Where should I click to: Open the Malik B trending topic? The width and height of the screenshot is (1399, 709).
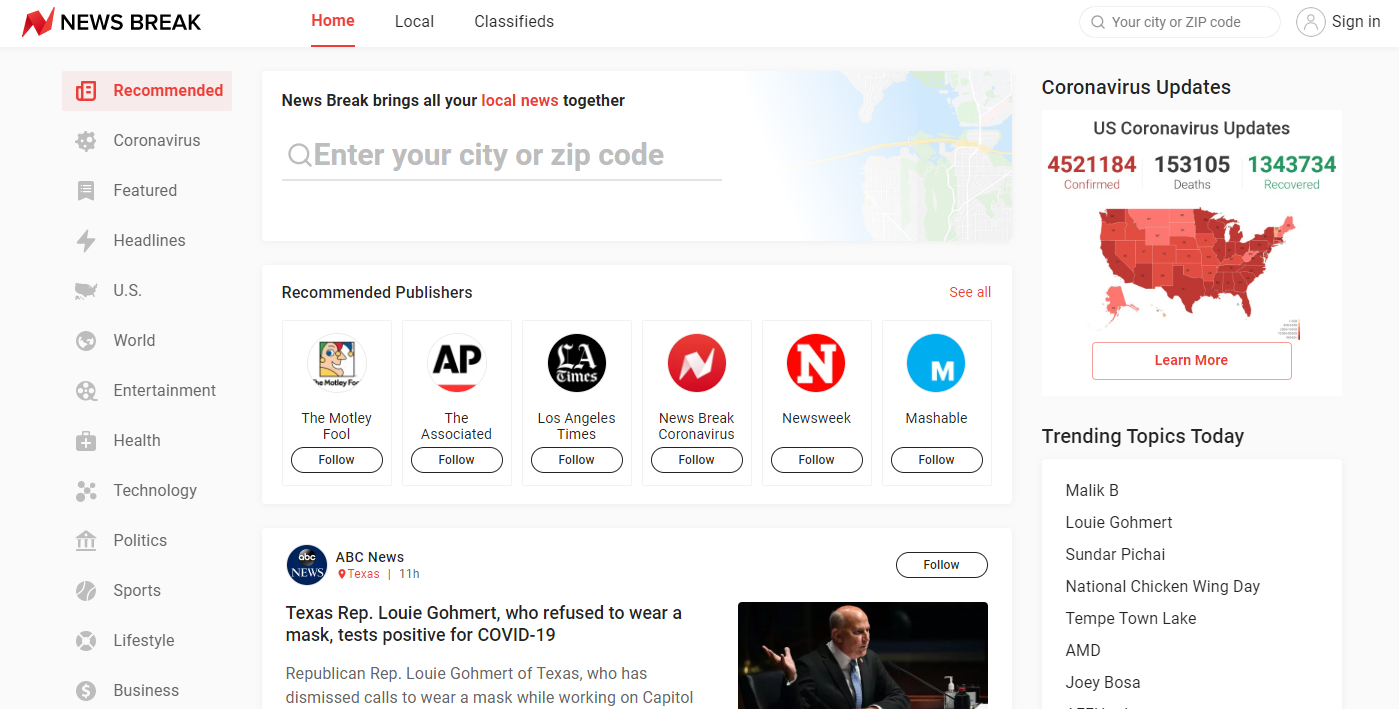(x=1092, y=491)
